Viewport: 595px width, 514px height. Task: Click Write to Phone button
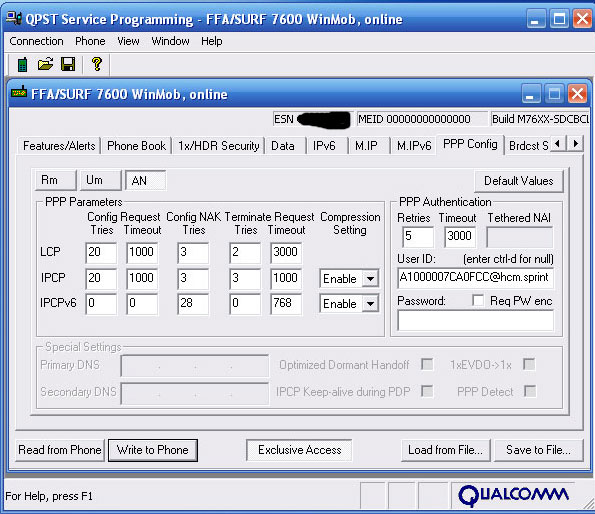[x=153, y=450]
